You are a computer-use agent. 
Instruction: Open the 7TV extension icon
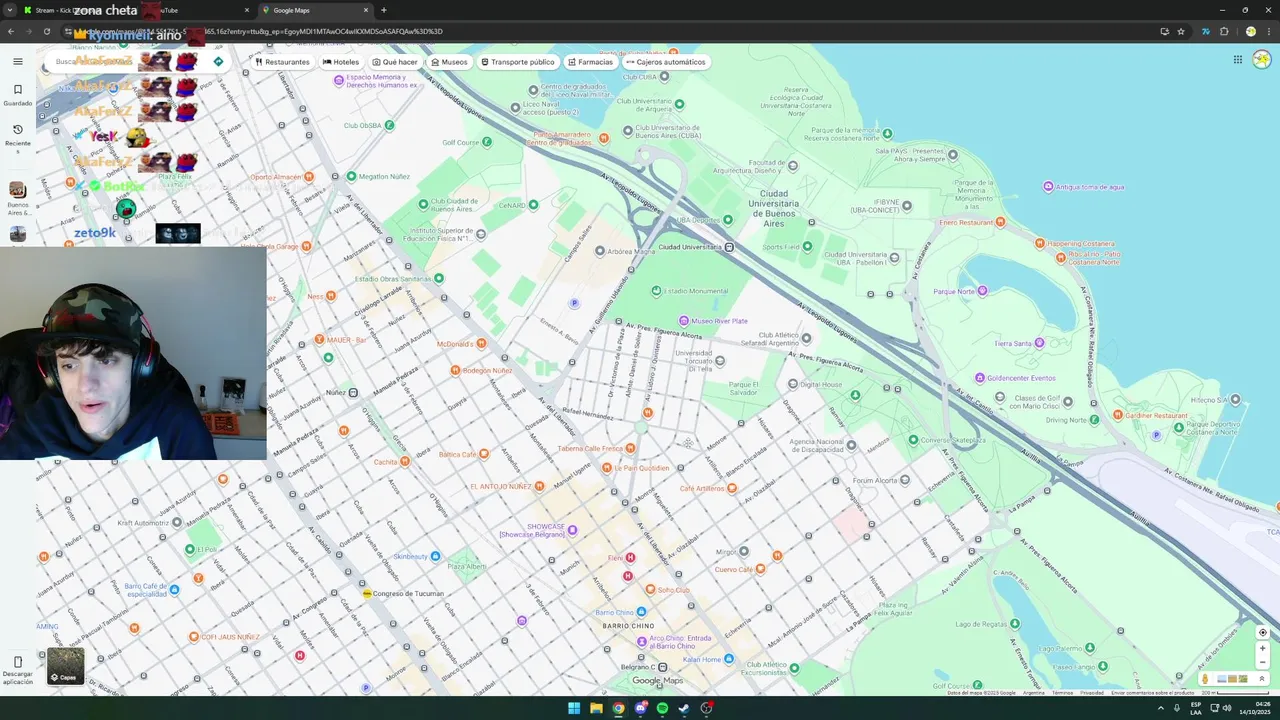1205,31
